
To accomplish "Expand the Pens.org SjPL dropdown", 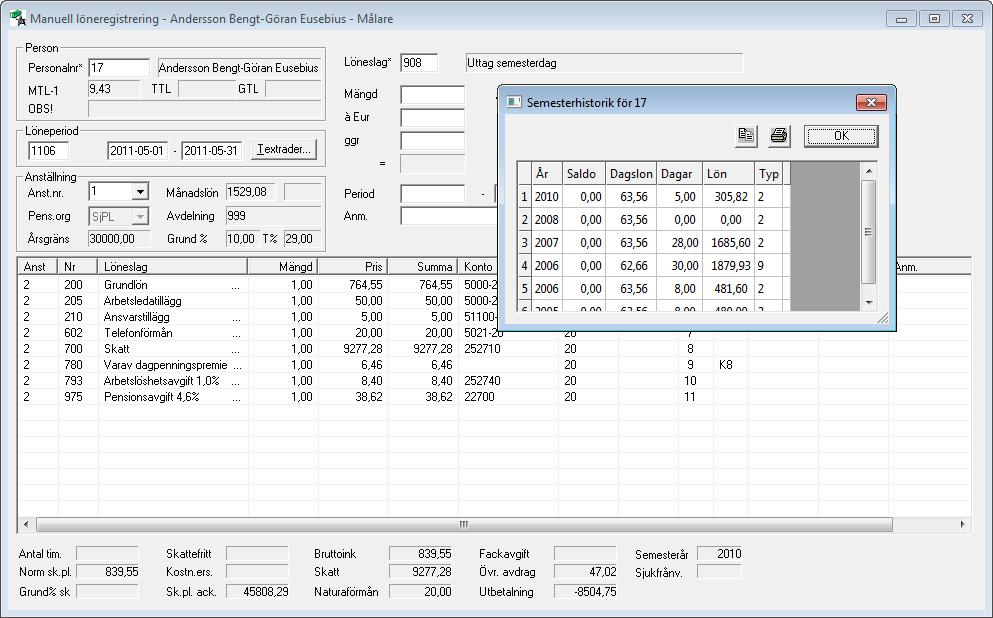I will (x=141, y=217).
